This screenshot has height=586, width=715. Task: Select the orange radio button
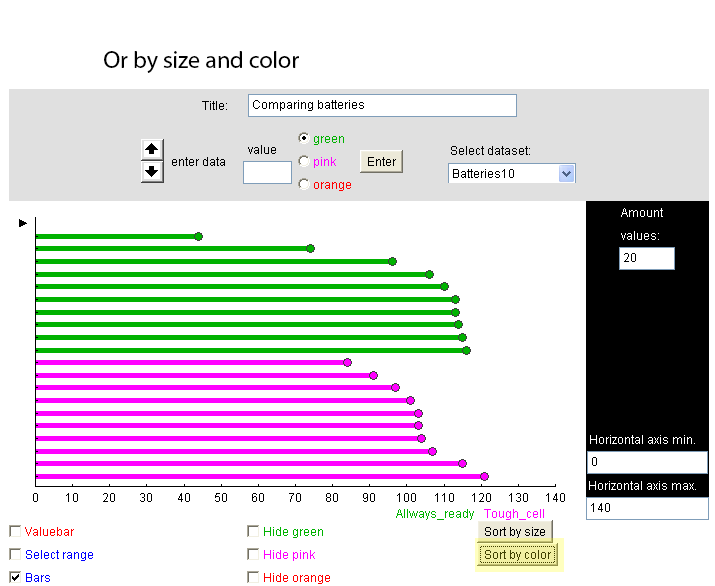(x=304, y=184)
